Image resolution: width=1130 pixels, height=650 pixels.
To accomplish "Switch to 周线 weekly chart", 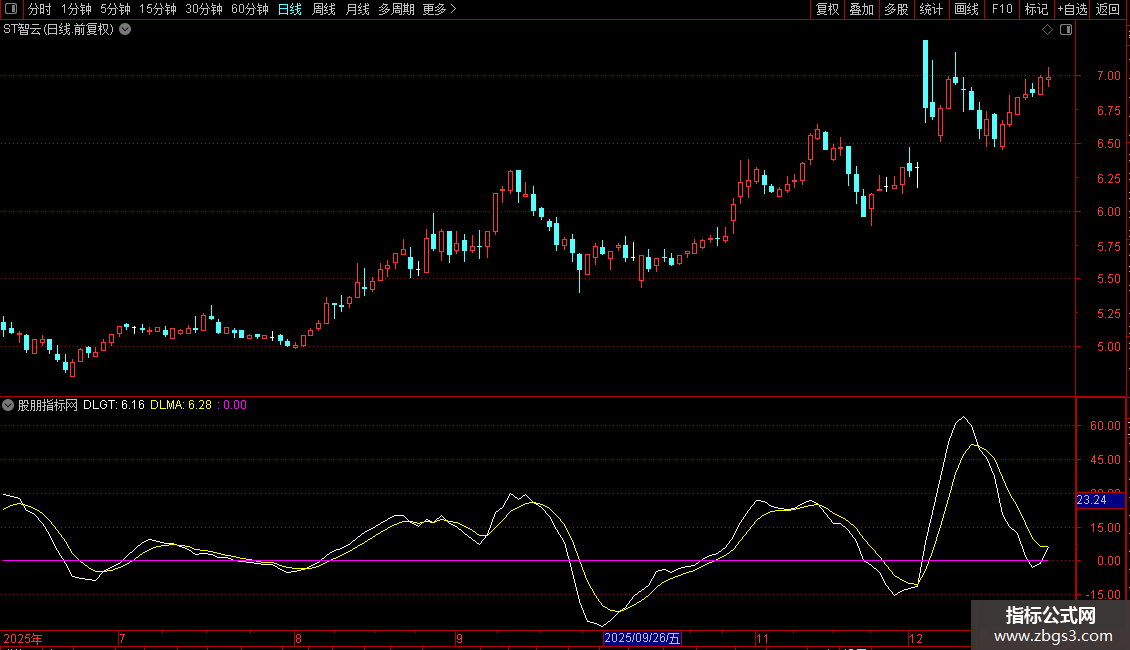I will click(324, 9).
